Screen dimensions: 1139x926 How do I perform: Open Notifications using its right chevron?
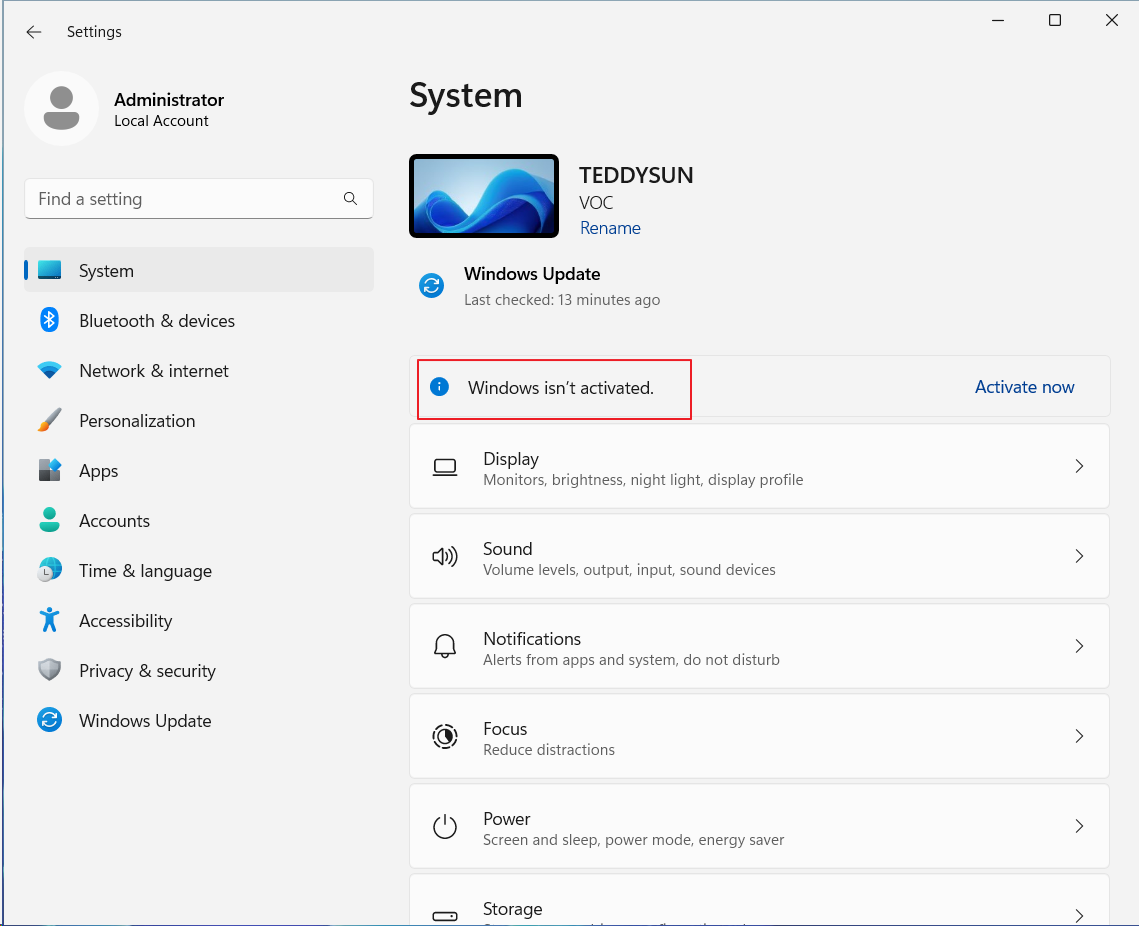coord(1079,646)
